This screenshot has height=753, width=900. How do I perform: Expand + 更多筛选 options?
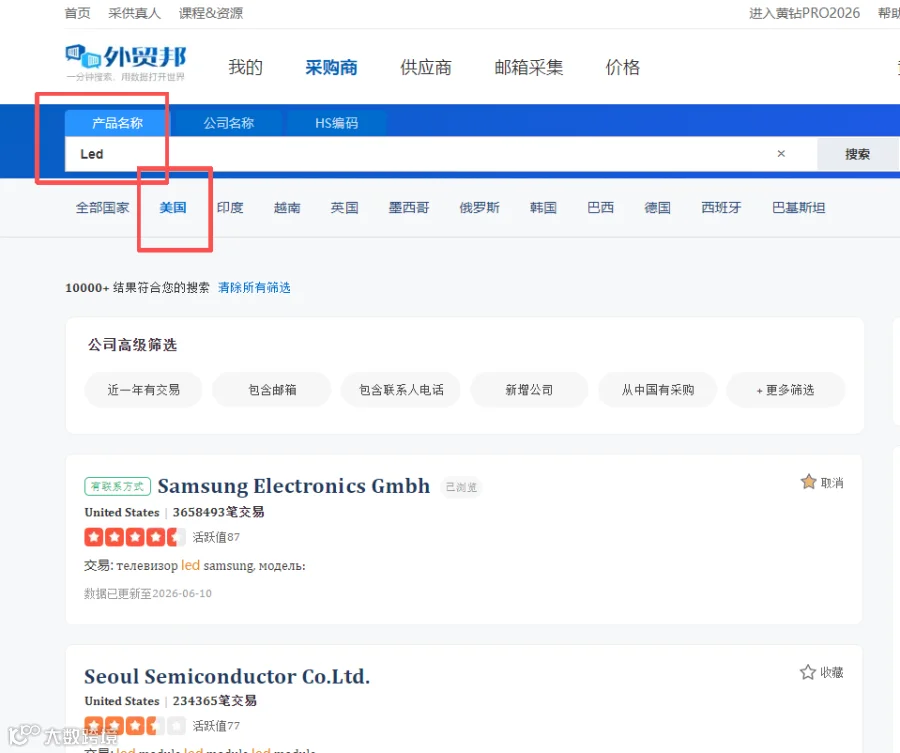(x=785, y=390)
